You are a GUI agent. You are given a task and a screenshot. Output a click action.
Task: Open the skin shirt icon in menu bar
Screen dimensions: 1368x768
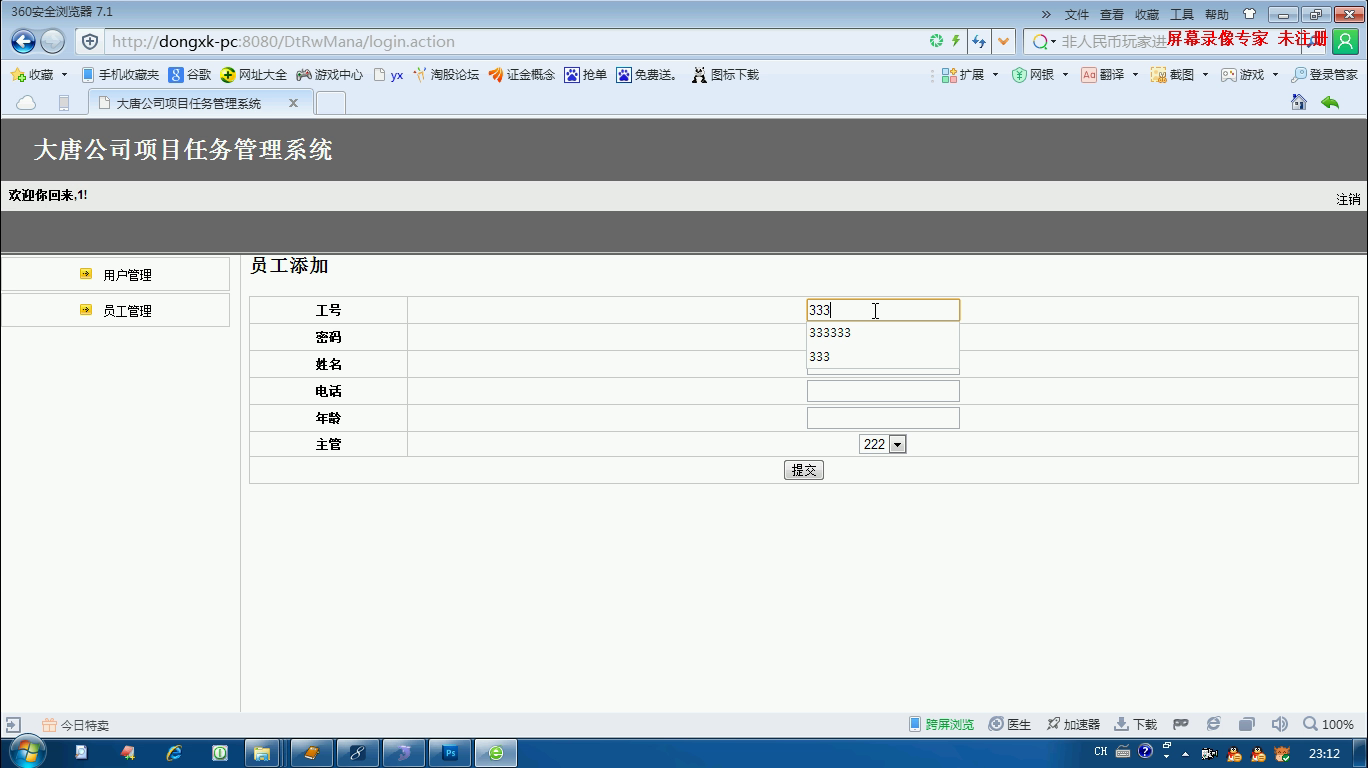pyautogui.click(x=1249, y=14)
